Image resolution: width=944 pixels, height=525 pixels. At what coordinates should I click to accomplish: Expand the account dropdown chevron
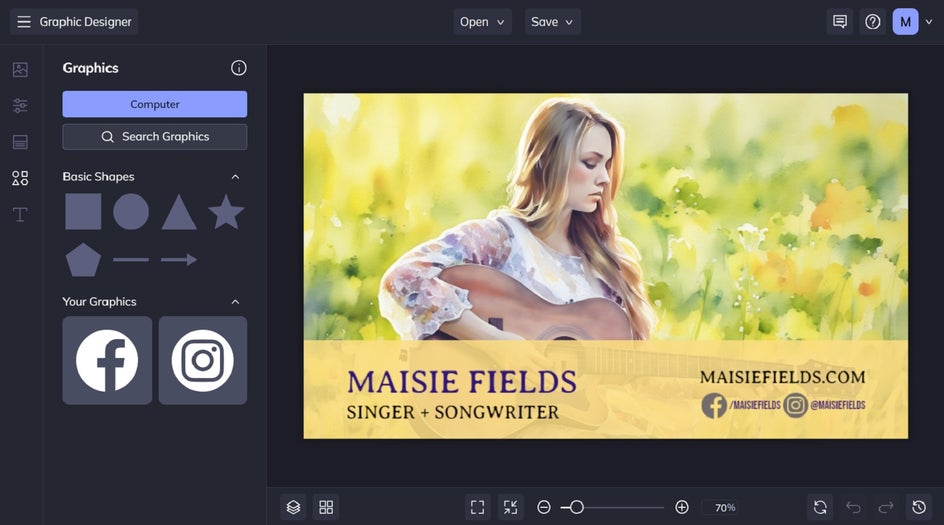tap(929, 22)
